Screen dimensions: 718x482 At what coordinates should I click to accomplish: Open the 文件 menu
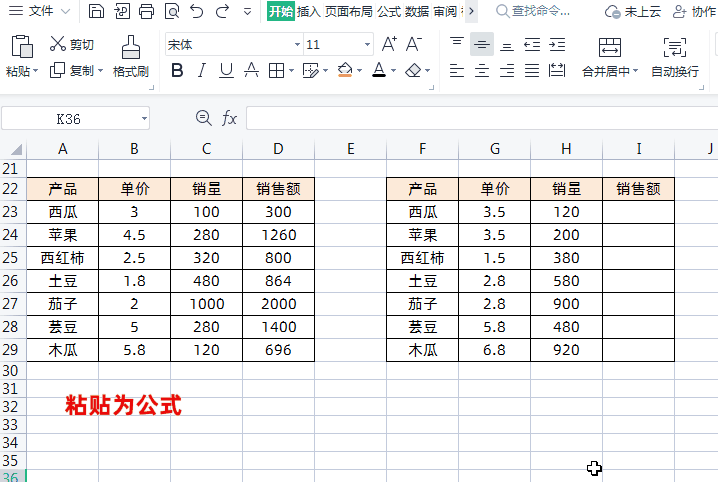(39, 11)
